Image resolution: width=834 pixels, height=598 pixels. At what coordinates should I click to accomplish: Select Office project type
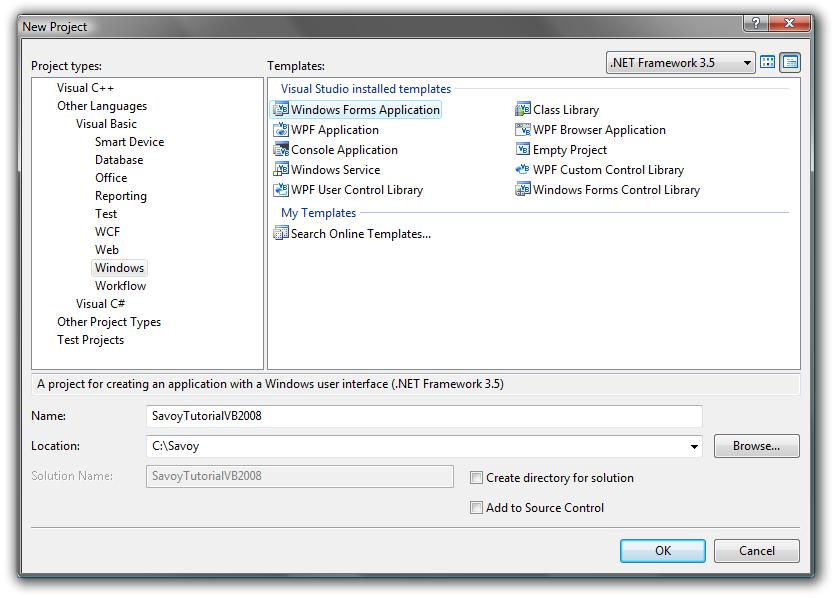(111, 178)
